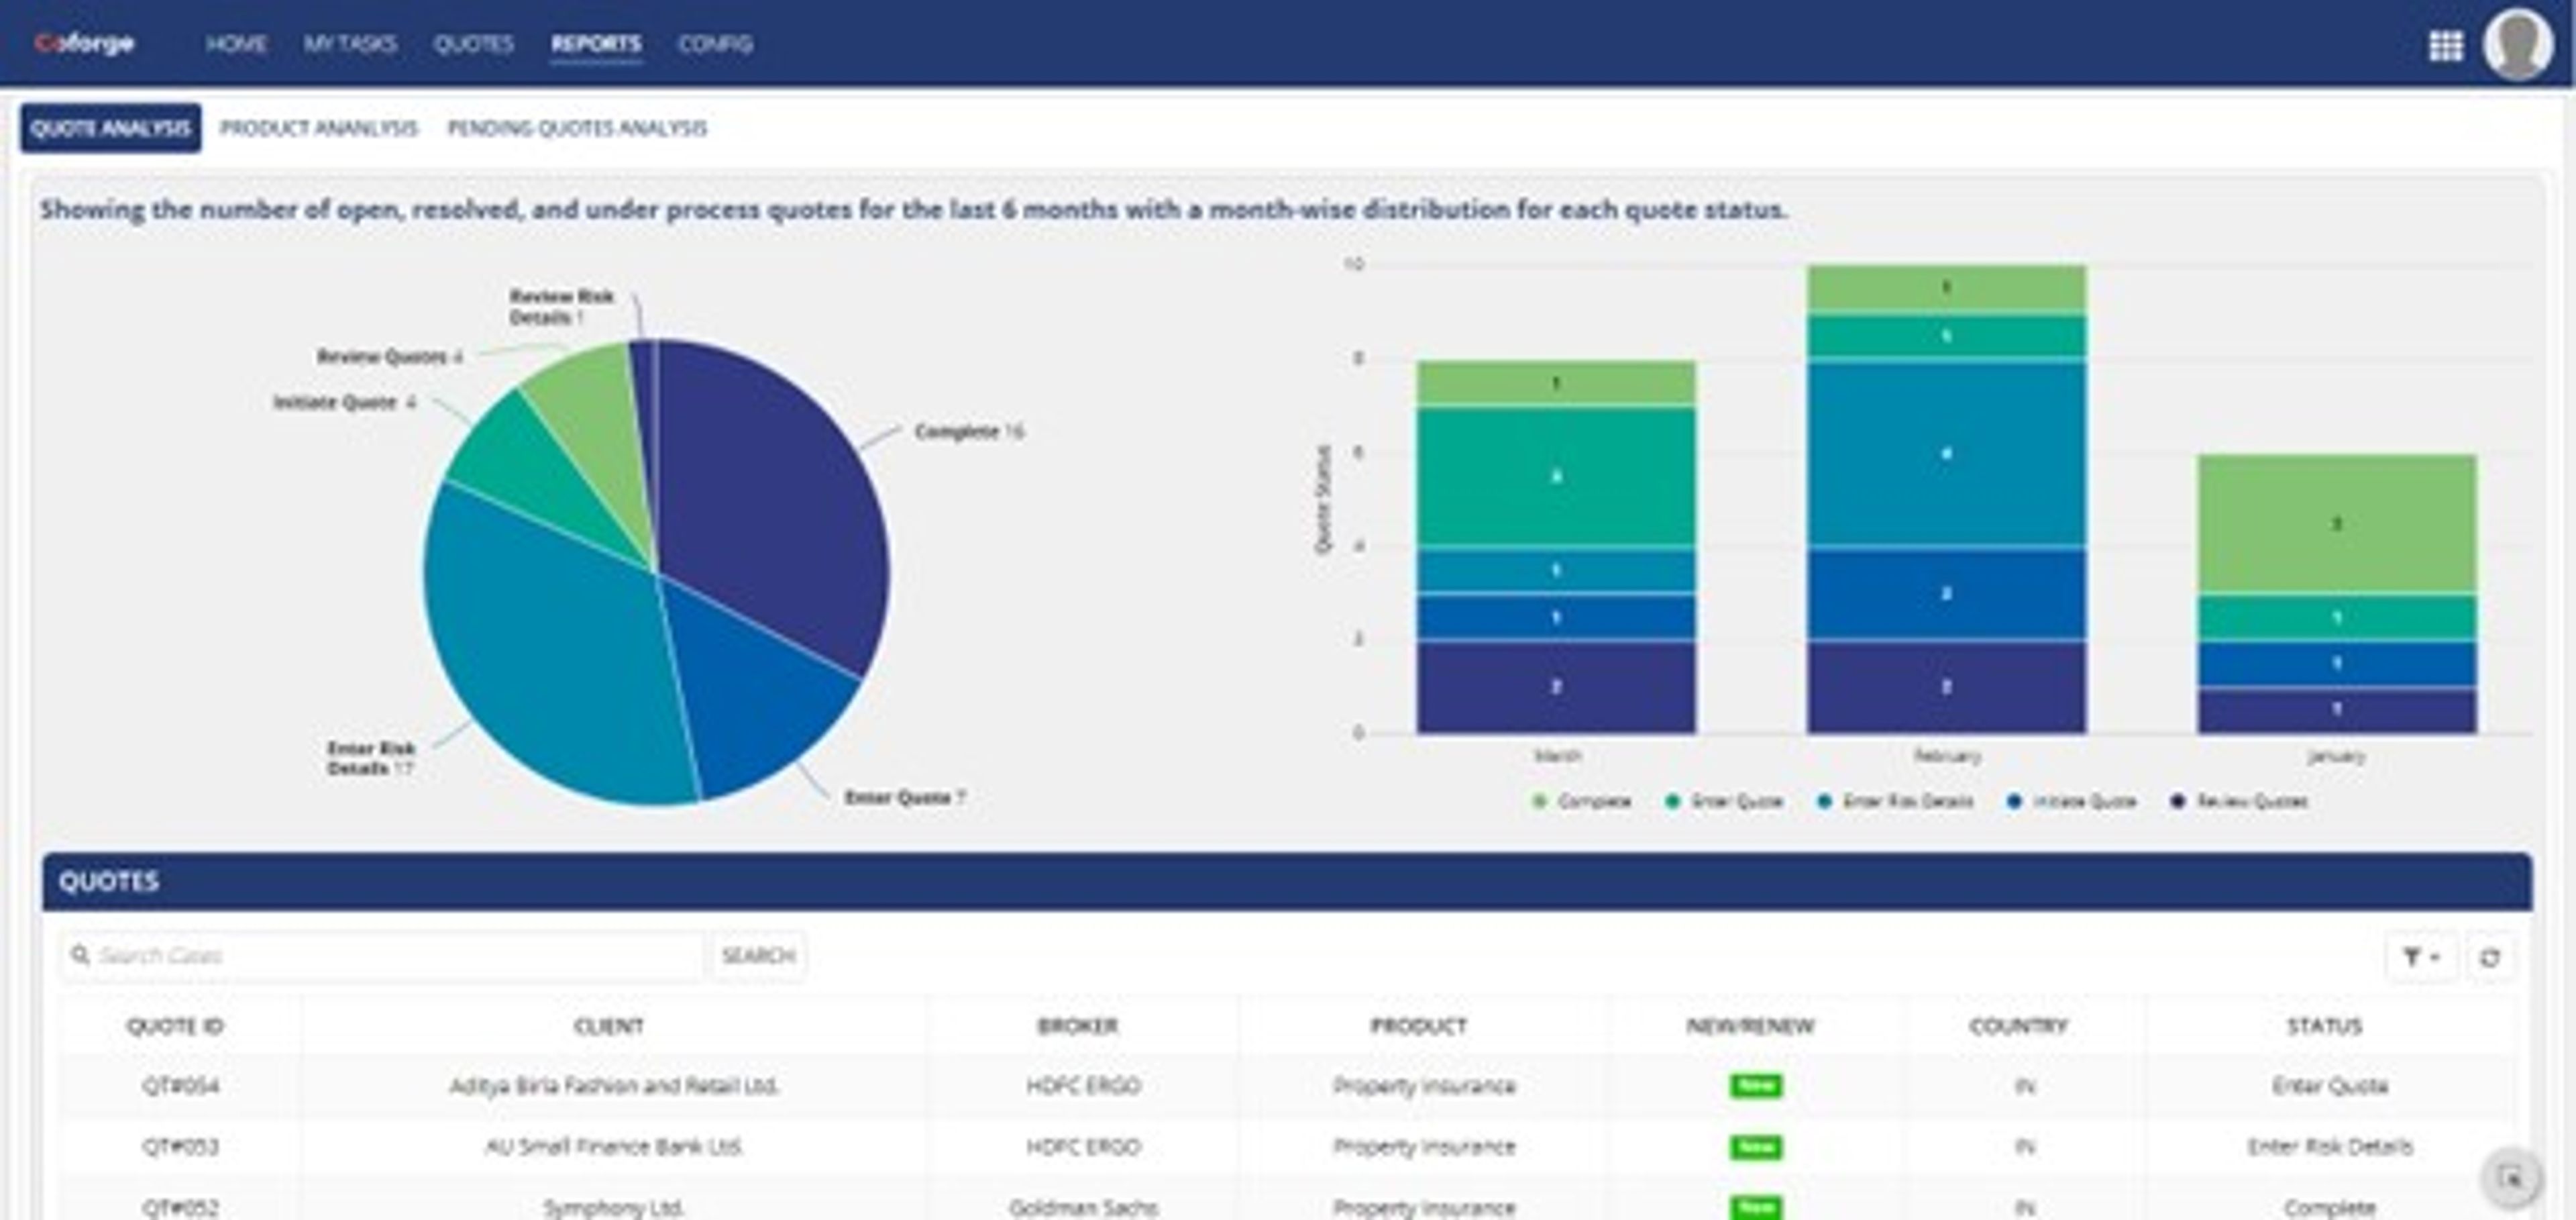Refresh the quotes table

[2490, 957]
